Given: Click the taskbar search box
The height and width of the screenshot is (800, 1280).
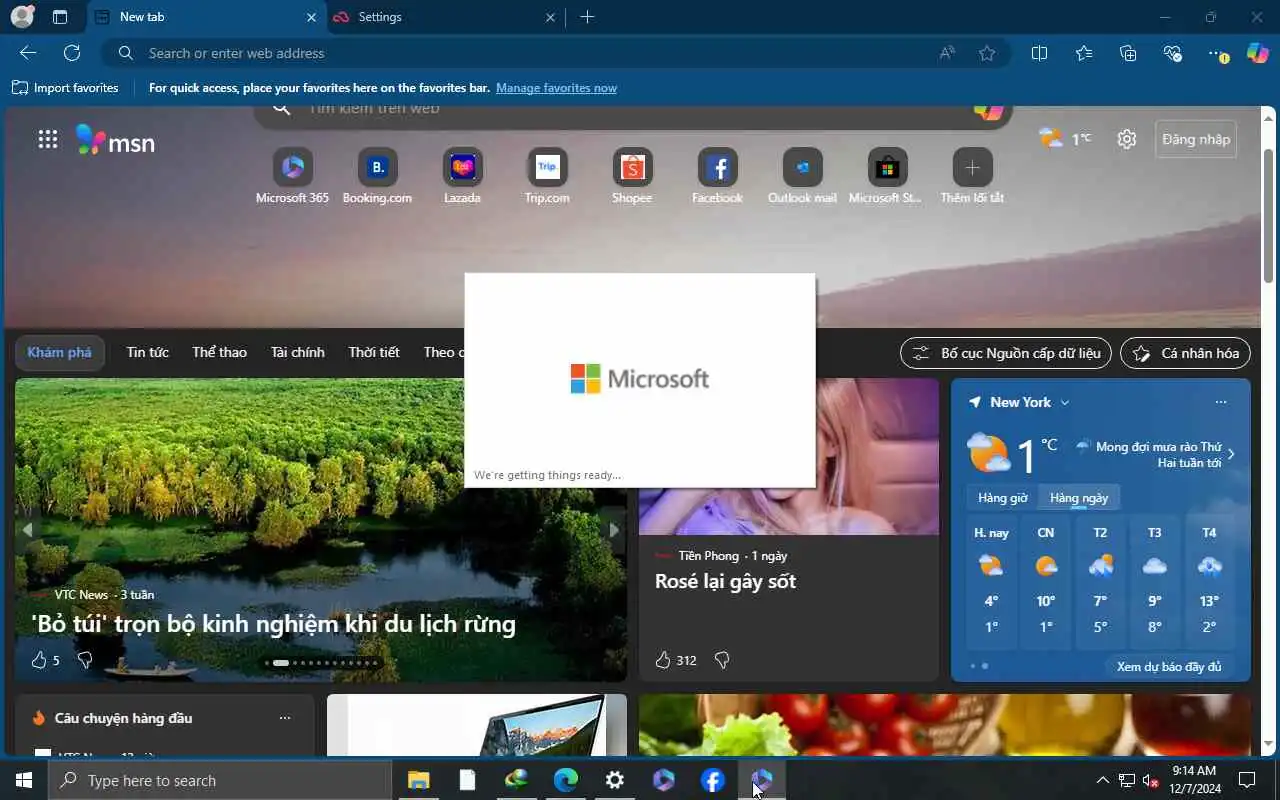Looking at the screenshot, I should point(220,780).
